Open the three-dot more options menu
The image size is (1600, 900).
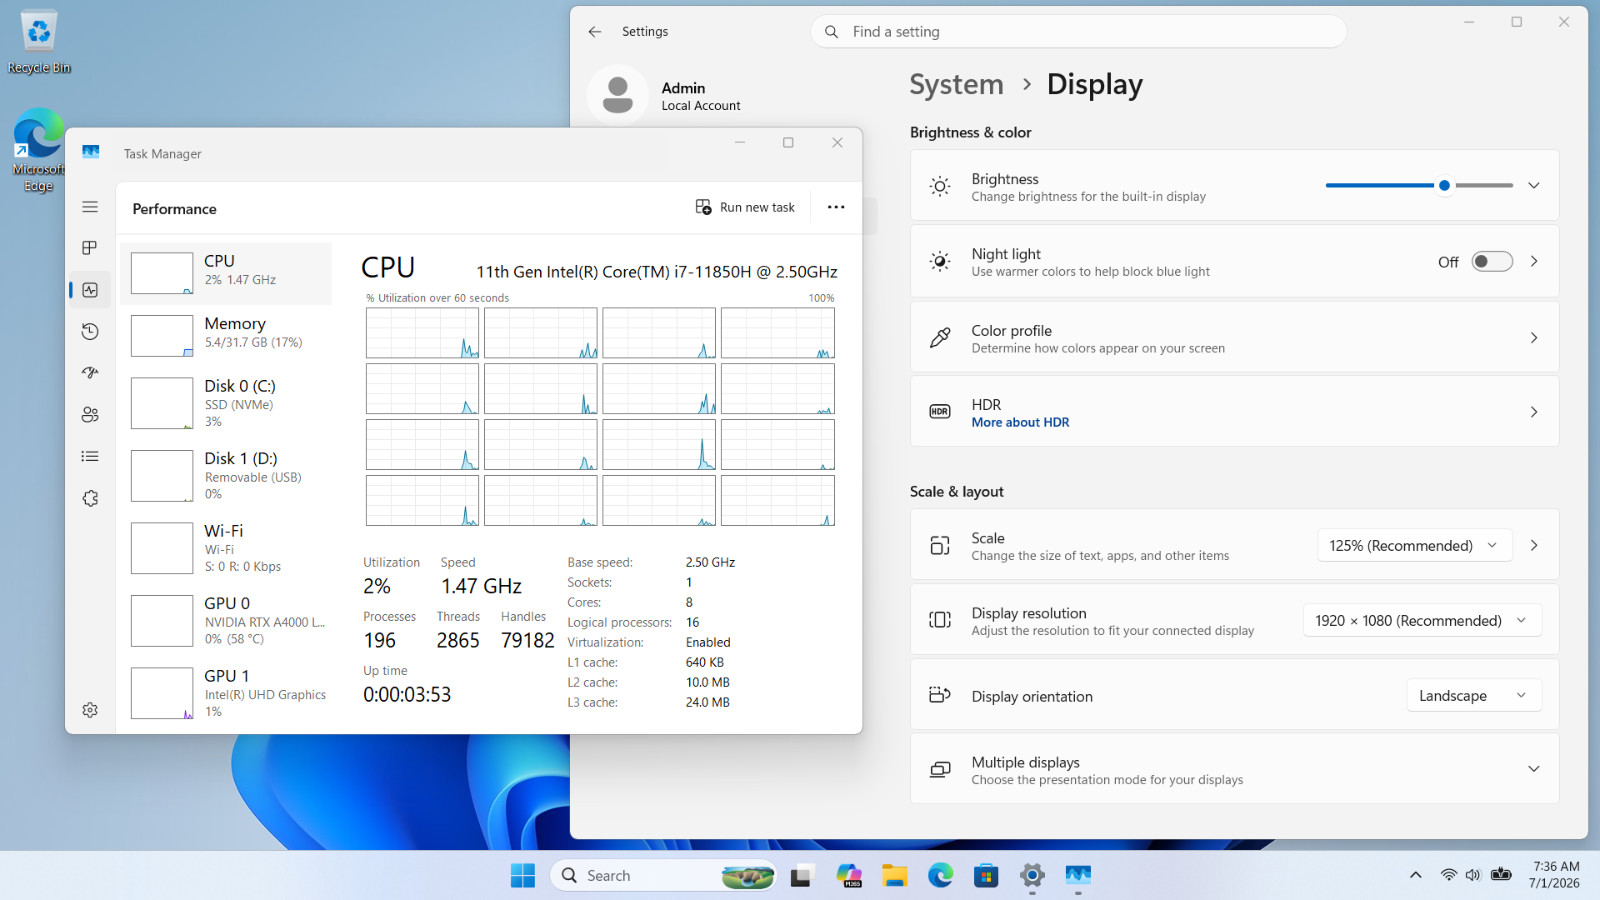(836, 207)
